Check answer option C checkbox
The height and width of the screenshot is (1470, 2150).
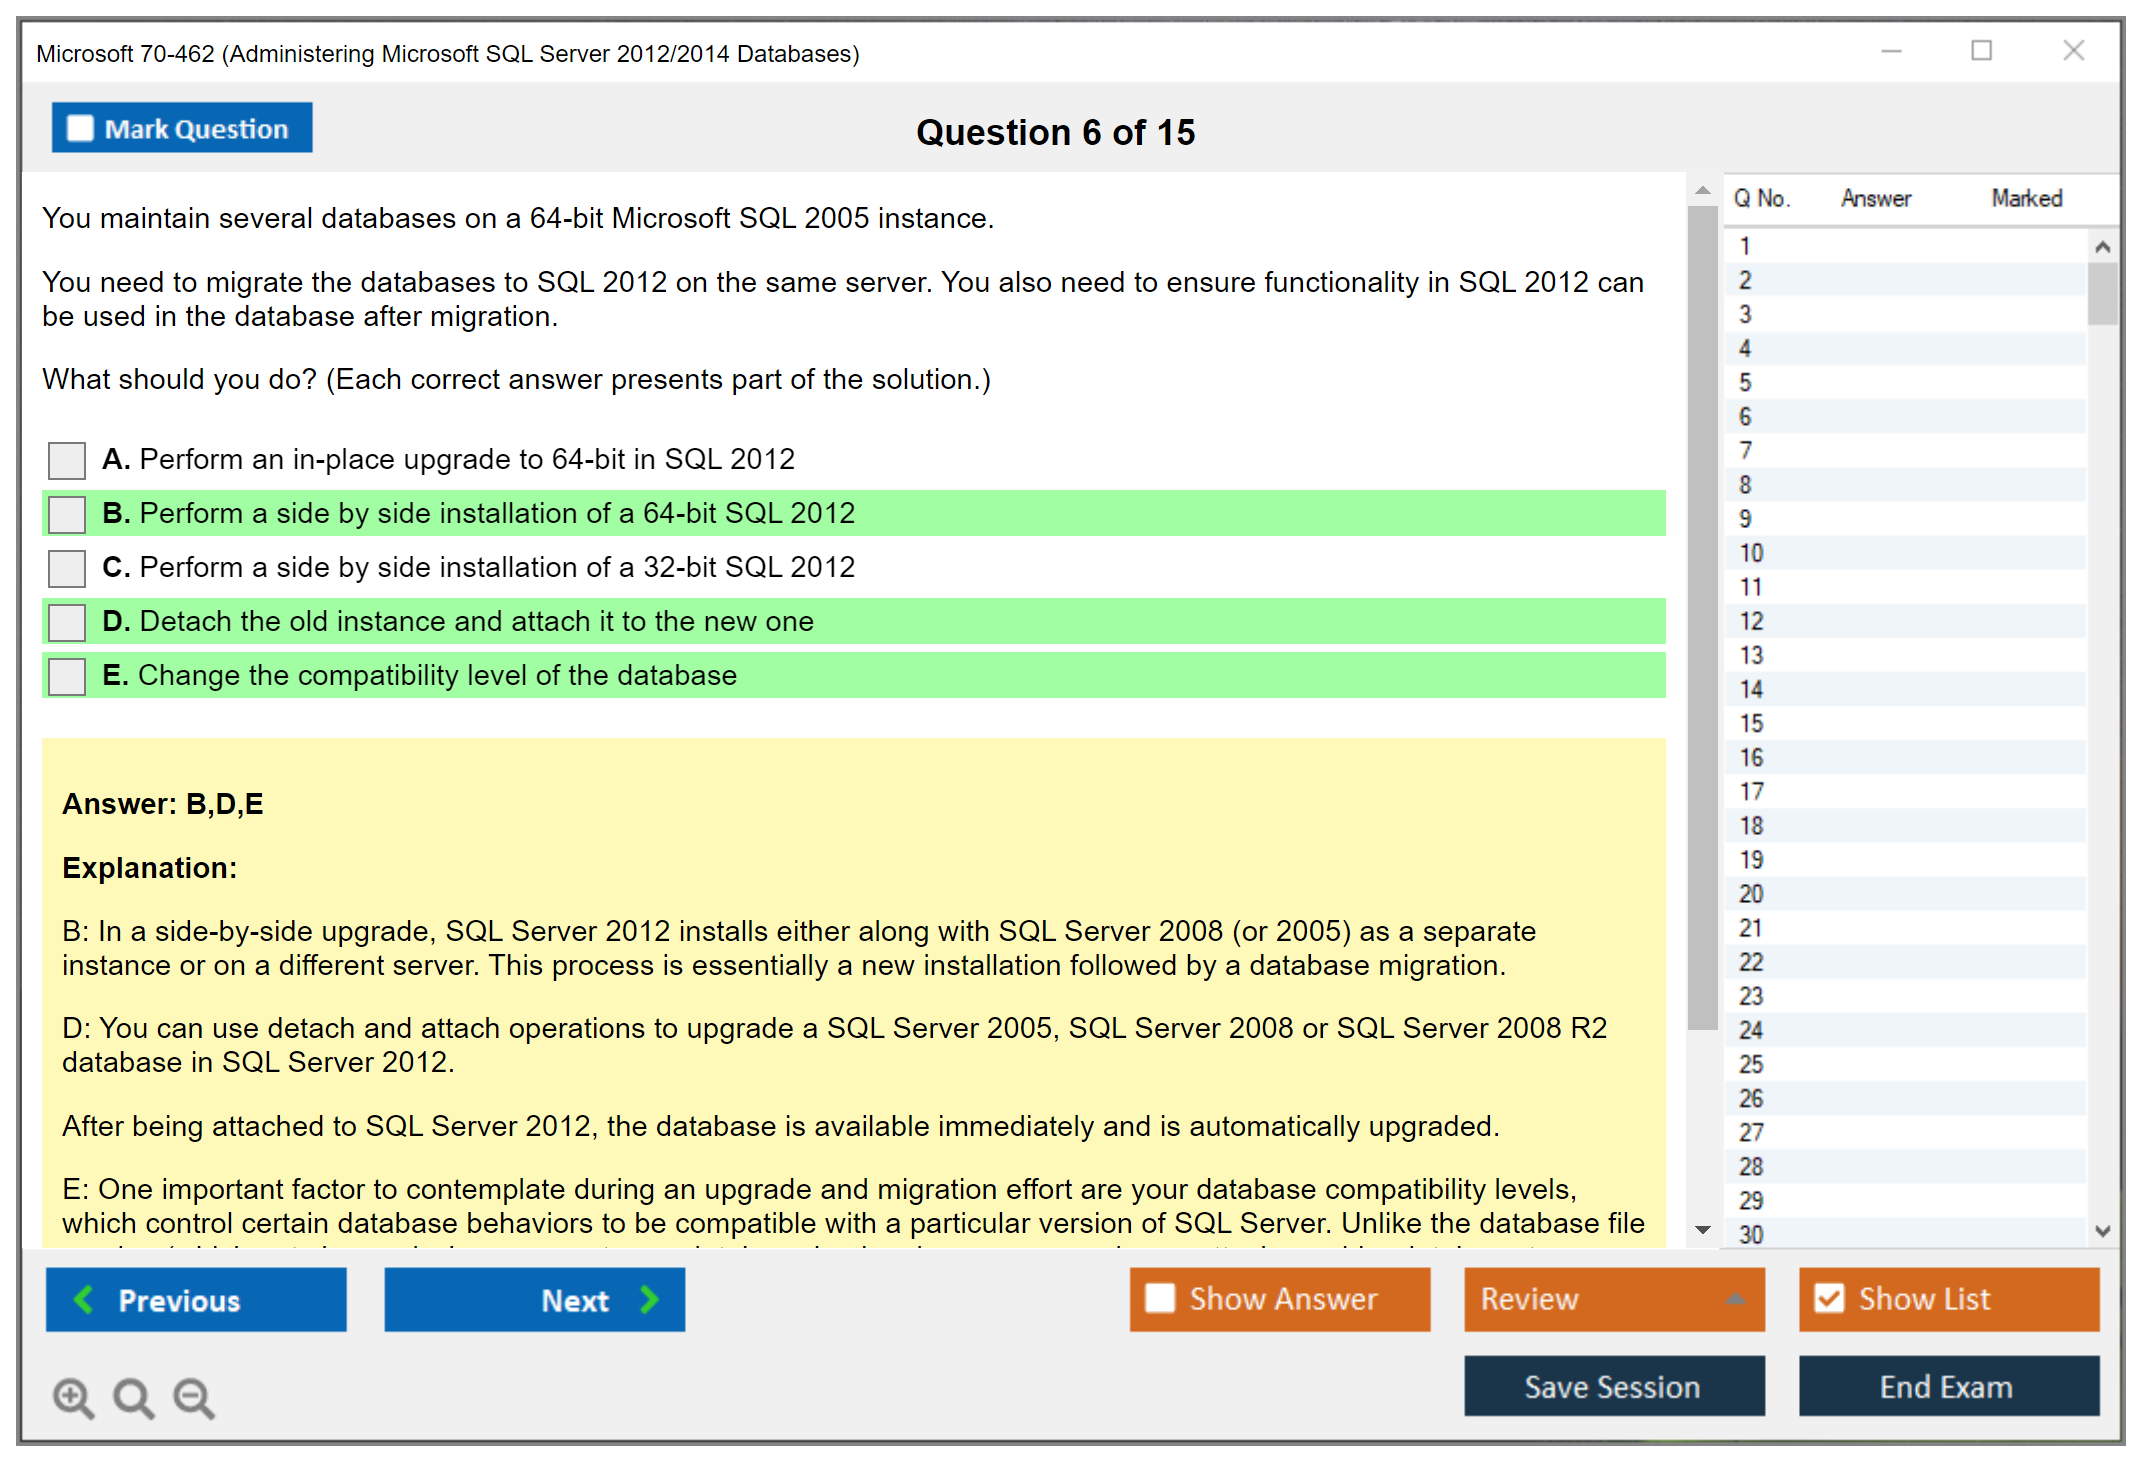[x=67, y=568]
